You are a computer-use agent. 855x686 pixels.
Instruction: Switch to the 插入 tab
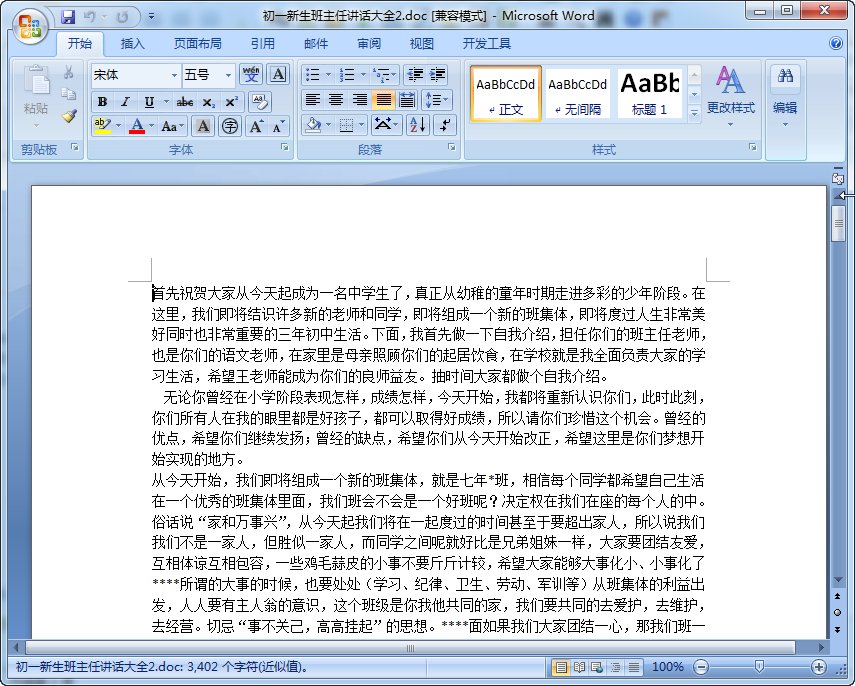(133, 44)
